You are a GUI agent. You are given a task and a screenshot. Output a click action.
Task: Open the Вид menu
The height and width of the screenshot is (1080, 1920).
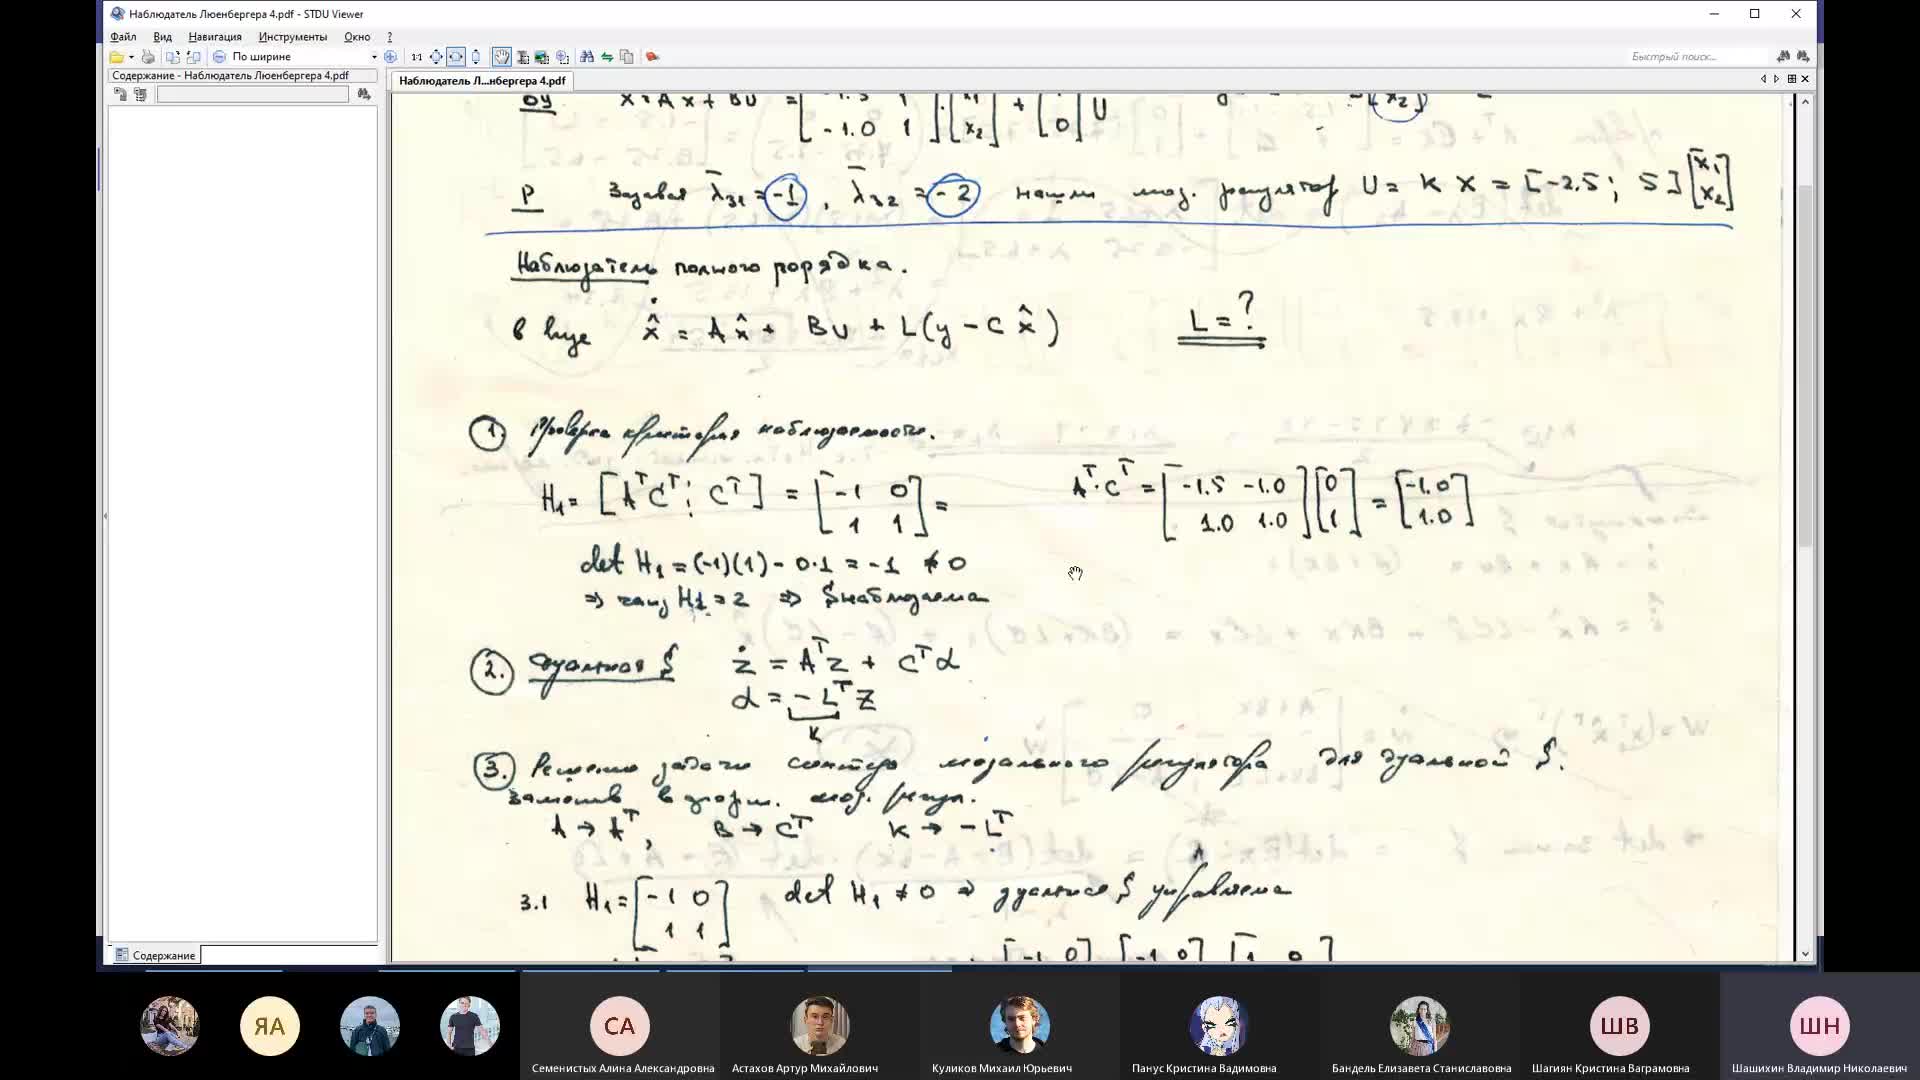tap(162, 37)
